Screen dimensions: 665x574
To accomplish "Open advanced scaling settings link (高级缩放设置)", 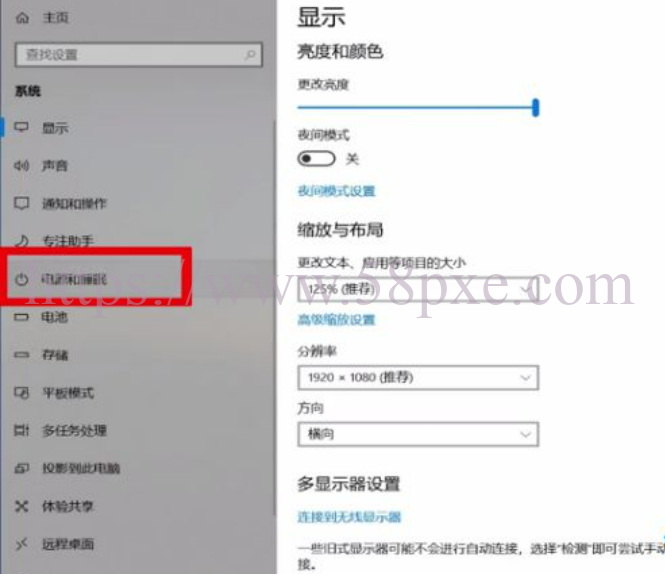I will pos(336,319).
